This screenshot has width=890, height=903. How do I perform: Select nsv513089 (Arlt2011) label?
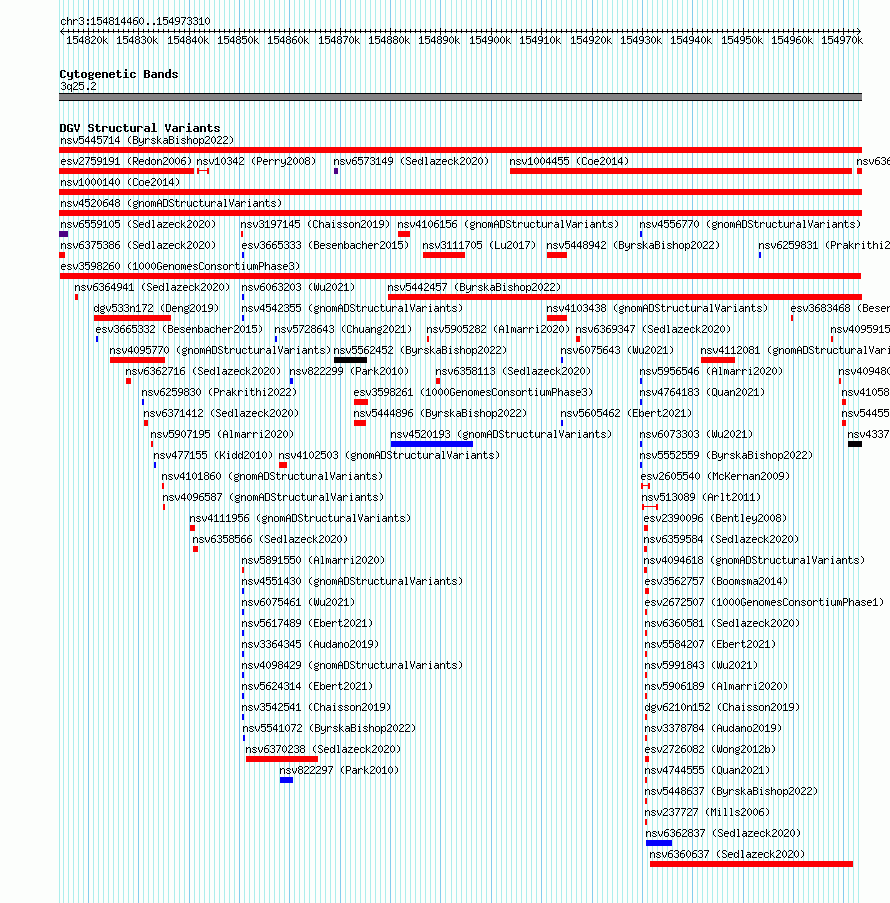[702, 498]
